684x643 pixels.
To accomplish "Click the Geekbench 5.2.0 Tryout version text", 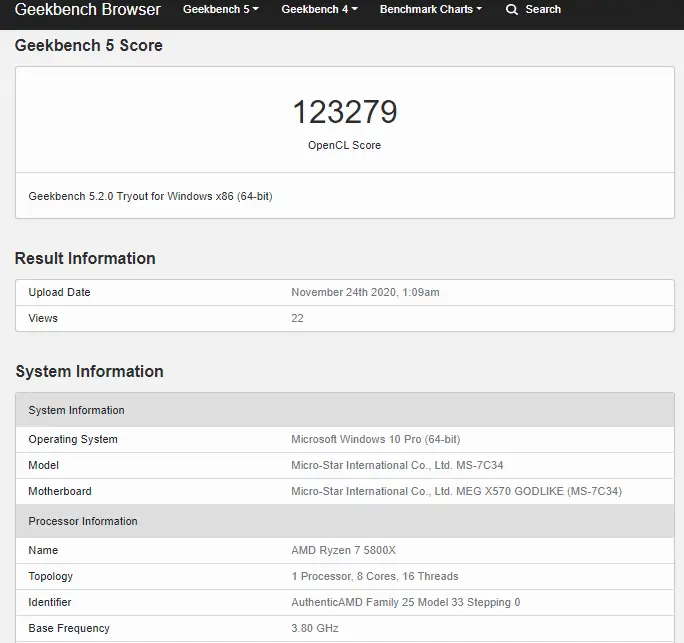I will coord(150,196).
